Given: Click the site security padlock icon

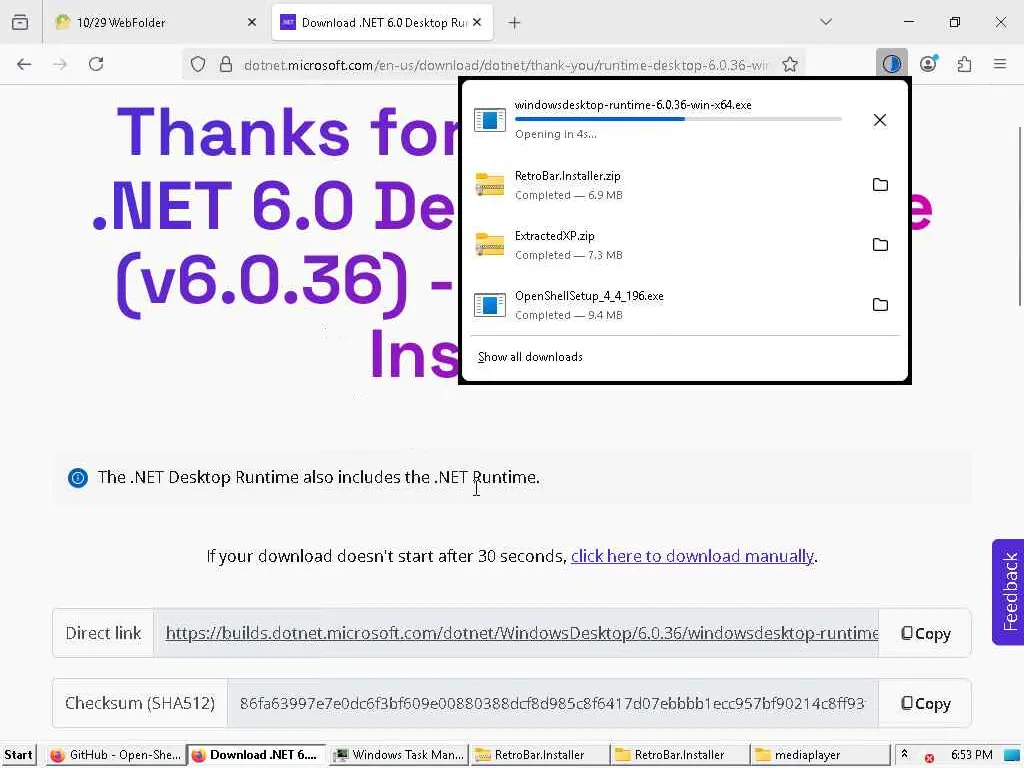Looking at the screenshot, I should point(226,64).
